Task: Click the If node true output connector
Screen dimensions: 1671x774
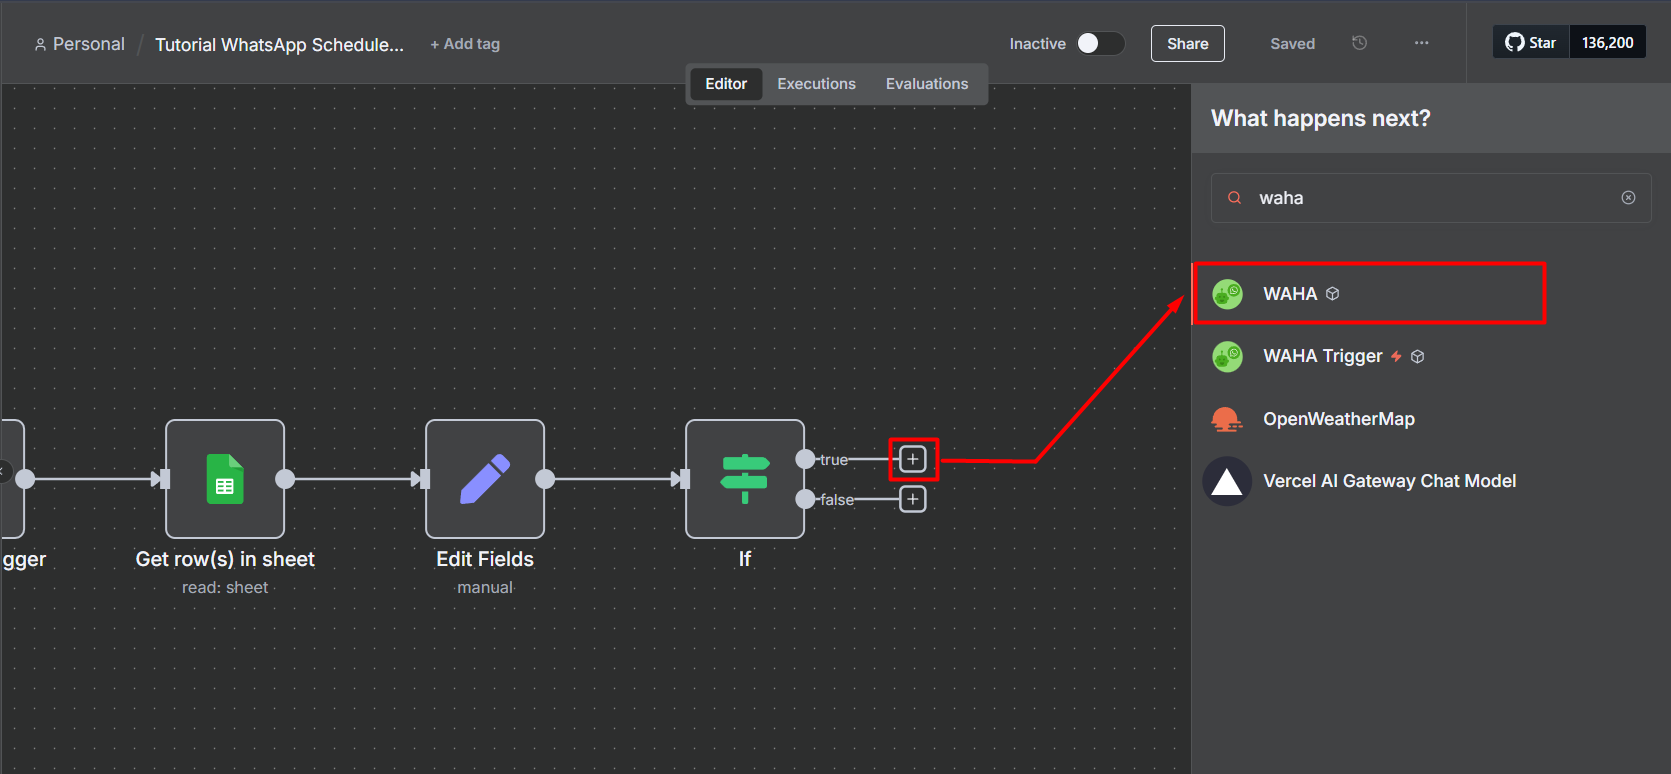Action: [x=805, y=459]
